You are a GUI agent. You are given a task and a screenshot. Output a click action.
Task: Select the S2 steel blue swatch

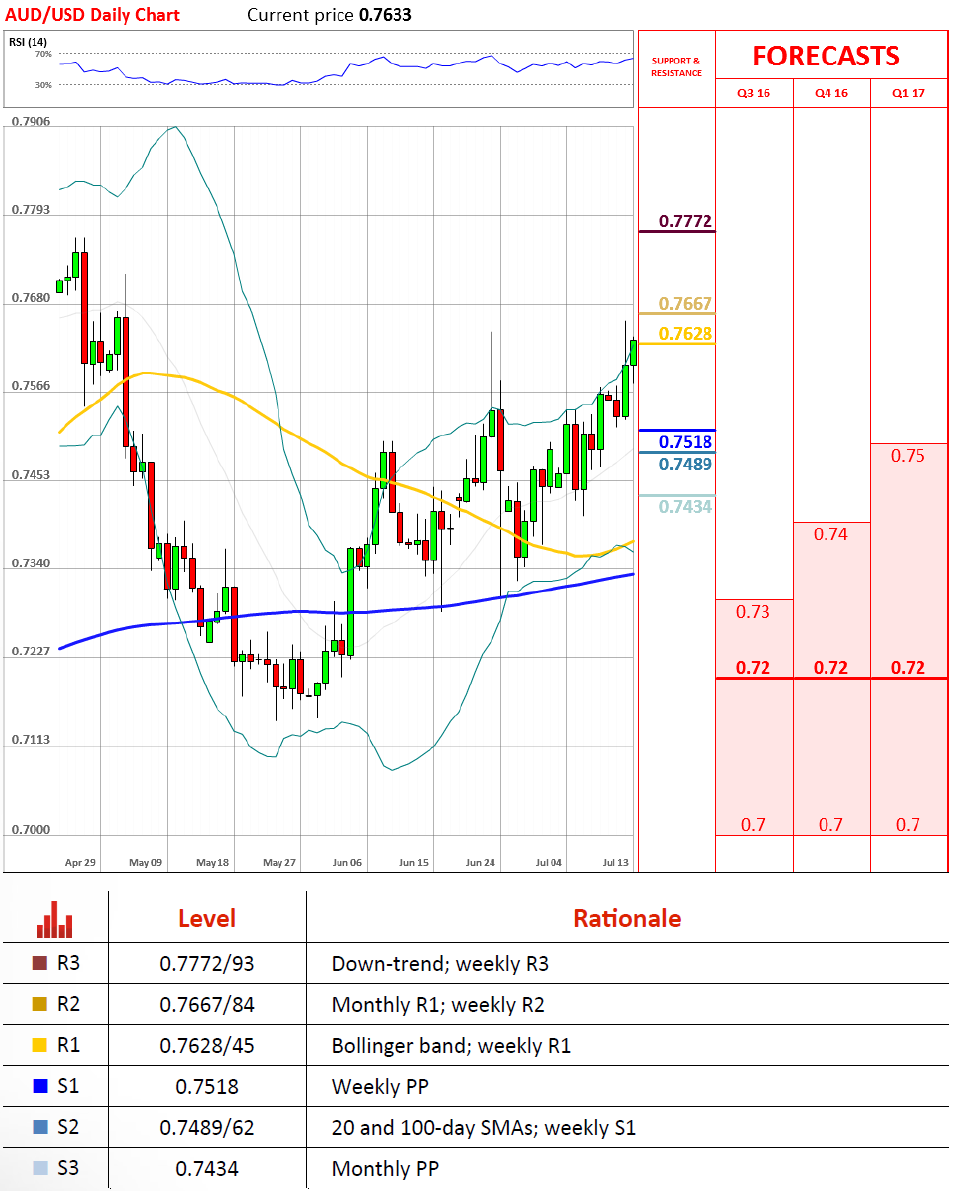[x=40, y=1127]
